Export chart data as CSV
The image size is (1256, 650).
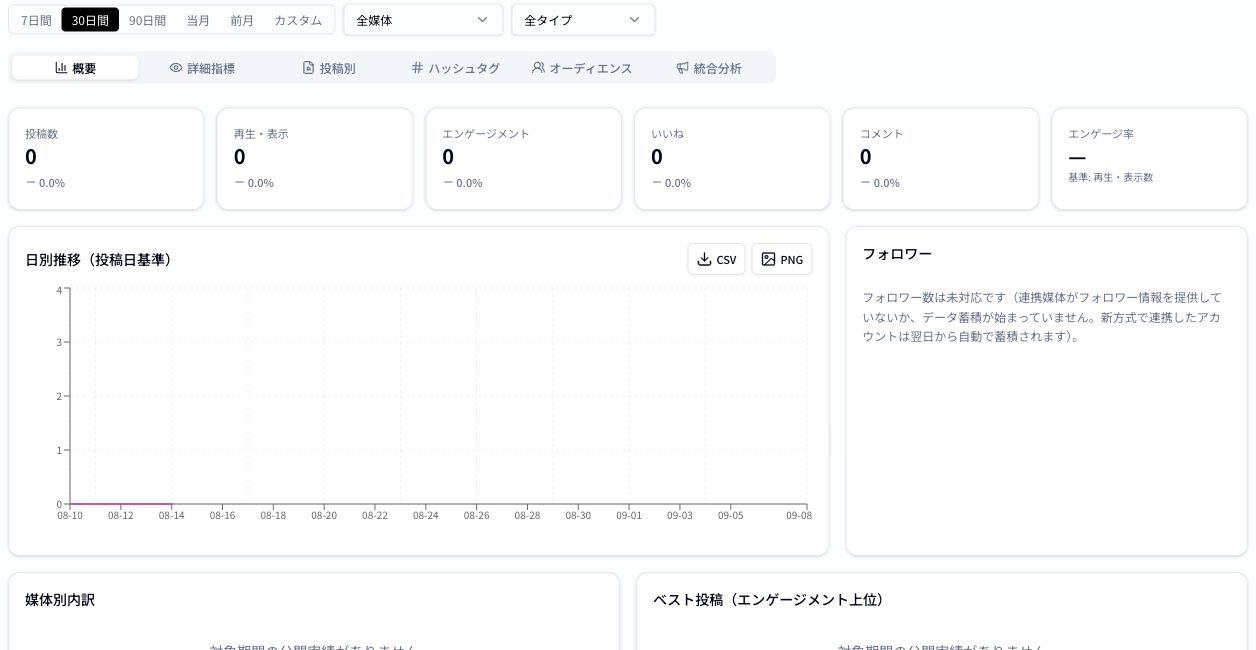tap(716, 259)
